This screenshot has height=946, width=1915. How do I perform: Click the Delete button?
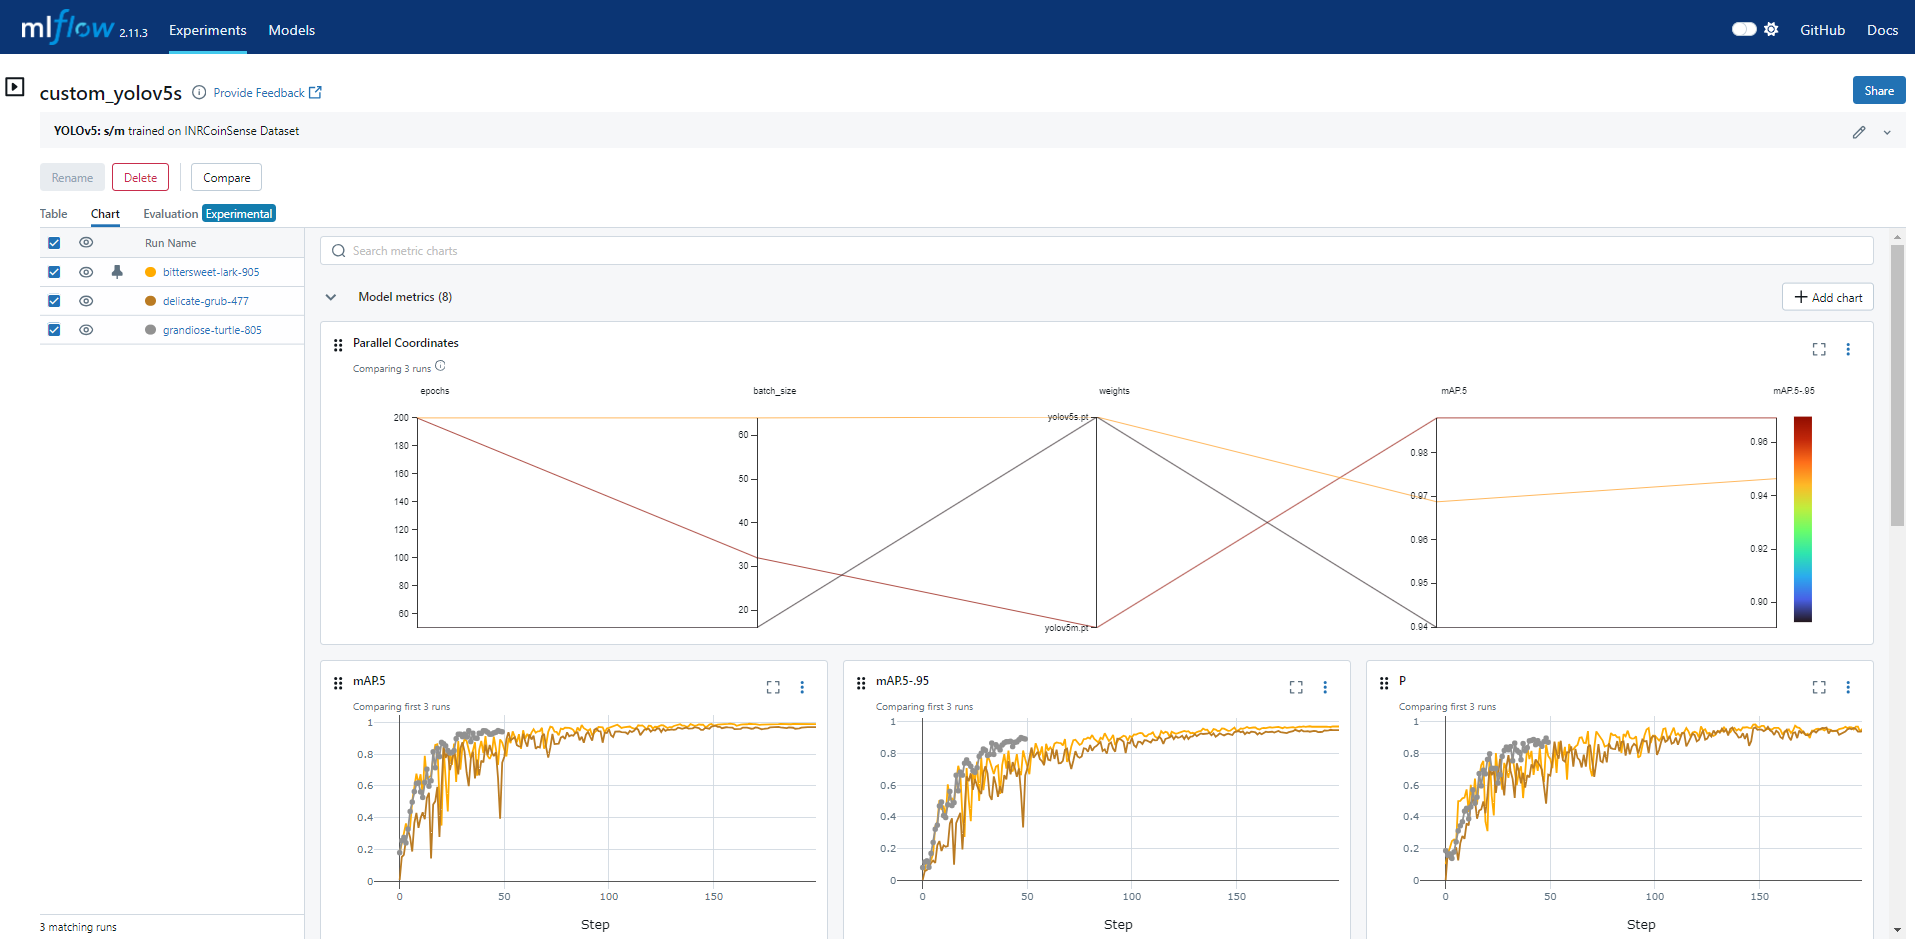pos(140,177)
